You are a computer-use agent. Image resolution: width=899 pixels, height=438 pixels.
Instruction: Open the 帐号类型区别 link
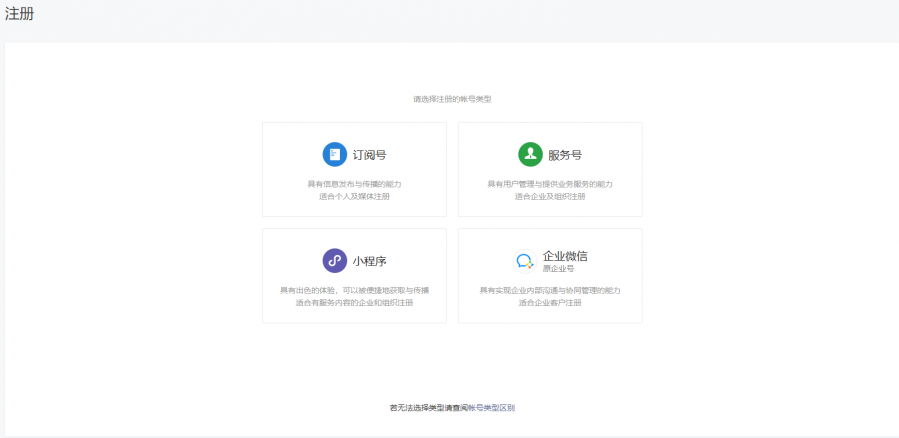pos(491,408)
